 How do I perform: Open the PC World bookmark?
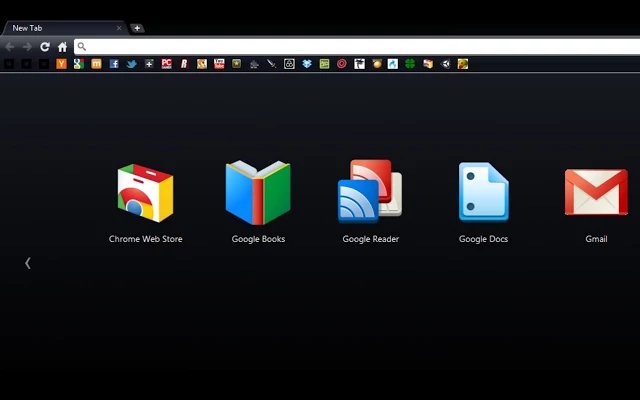pos(166,64)
